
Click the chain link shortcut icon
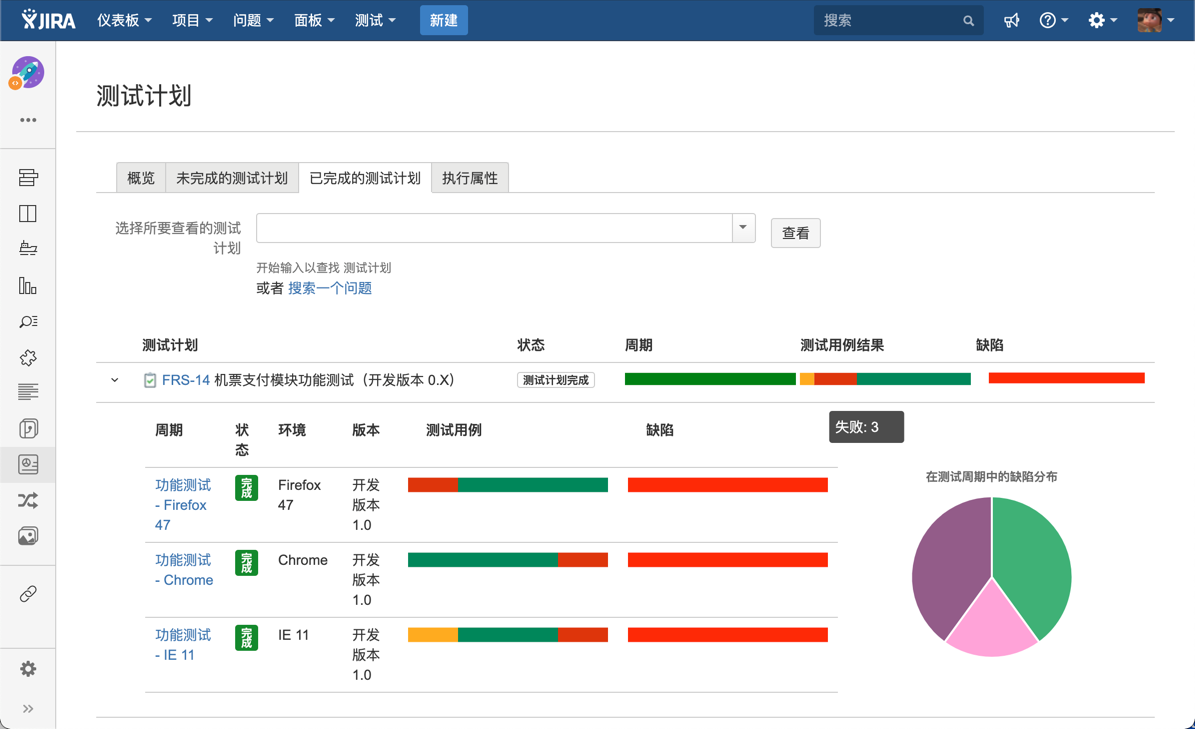[28, 594]
